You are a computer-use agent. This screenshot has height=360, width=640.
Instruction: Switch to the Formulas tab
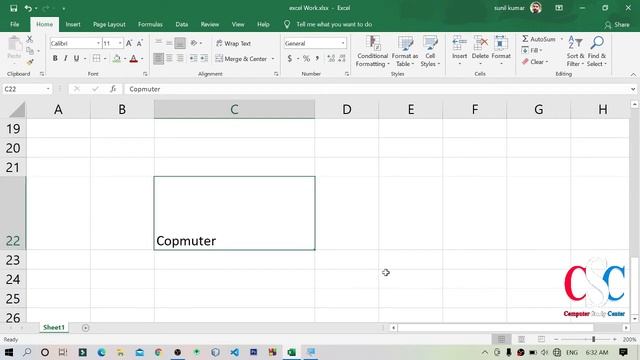point(150,24)
